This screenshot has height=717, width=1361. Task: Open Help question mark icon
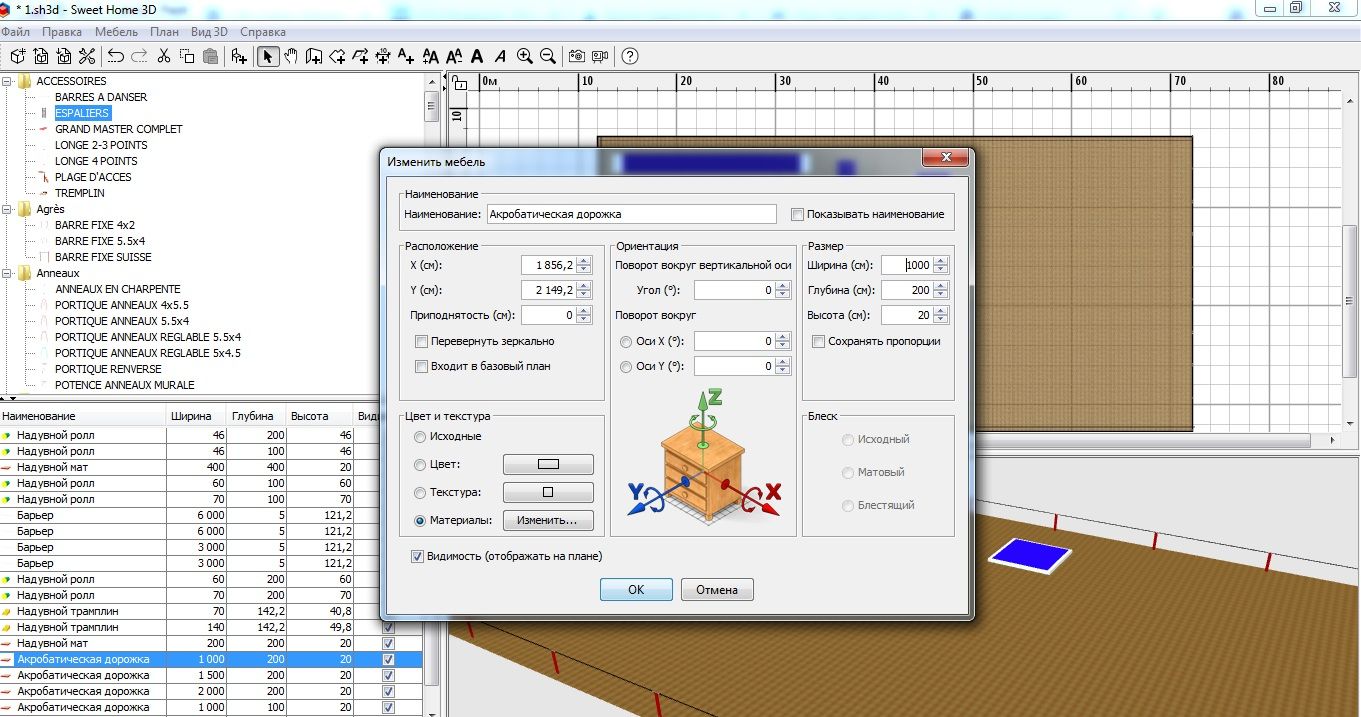pyautogui.click(x=630, y=56)
